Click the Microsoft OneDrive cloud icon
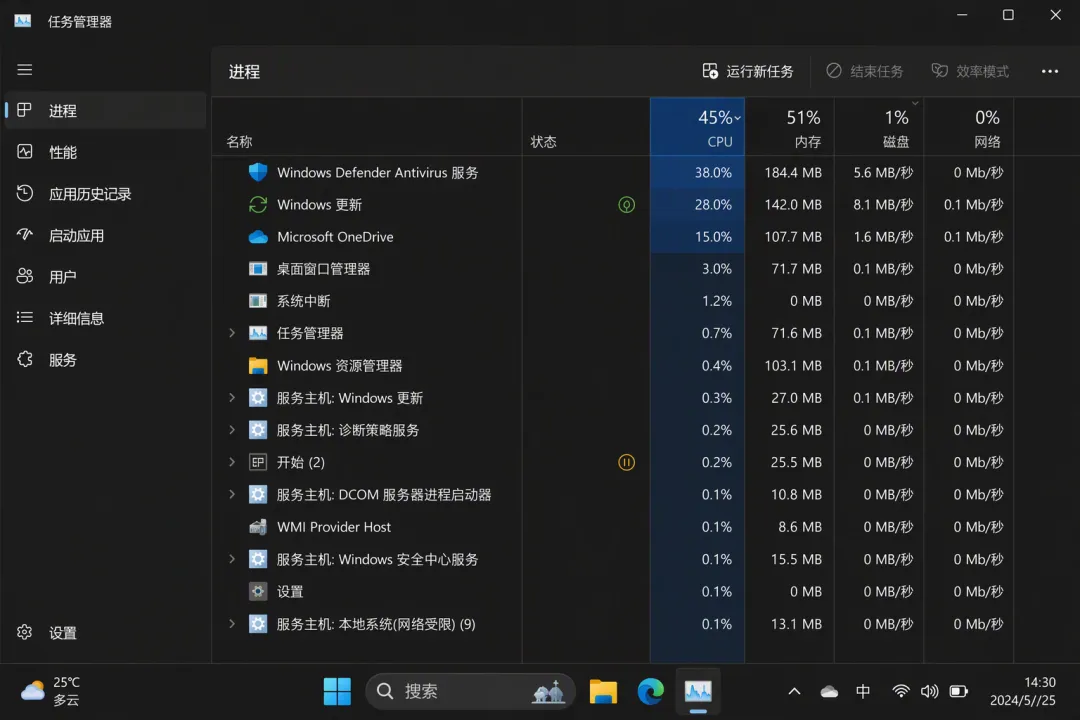 click(258, 237)
